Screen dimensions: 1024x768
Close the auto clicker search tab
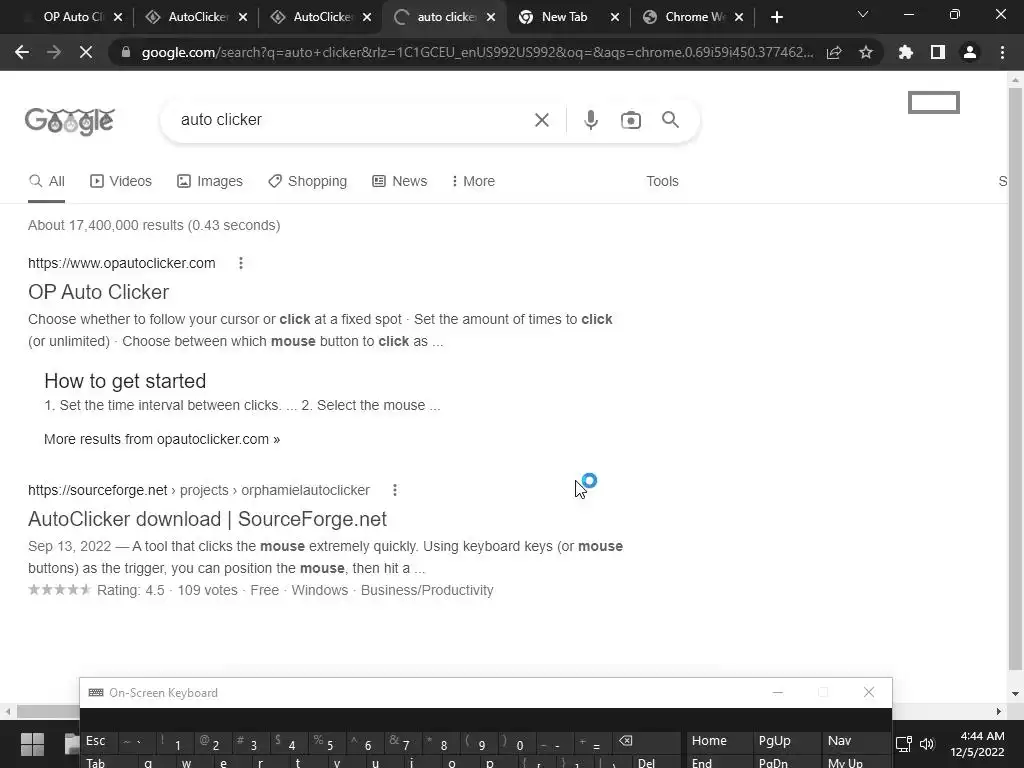click(x=491, y=17)
